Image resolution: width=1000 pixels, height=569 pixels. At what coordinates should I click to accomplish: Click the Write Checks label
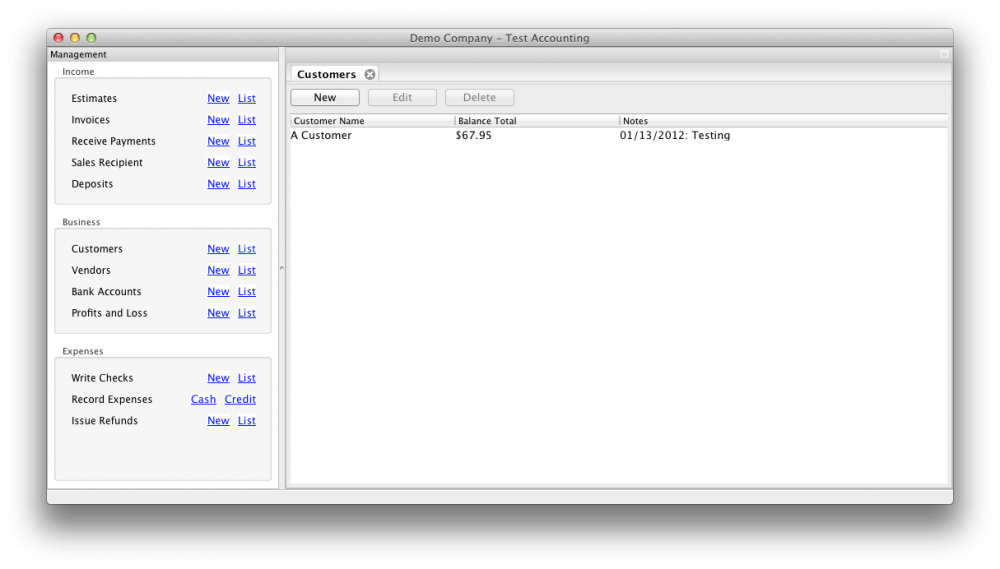102,378
